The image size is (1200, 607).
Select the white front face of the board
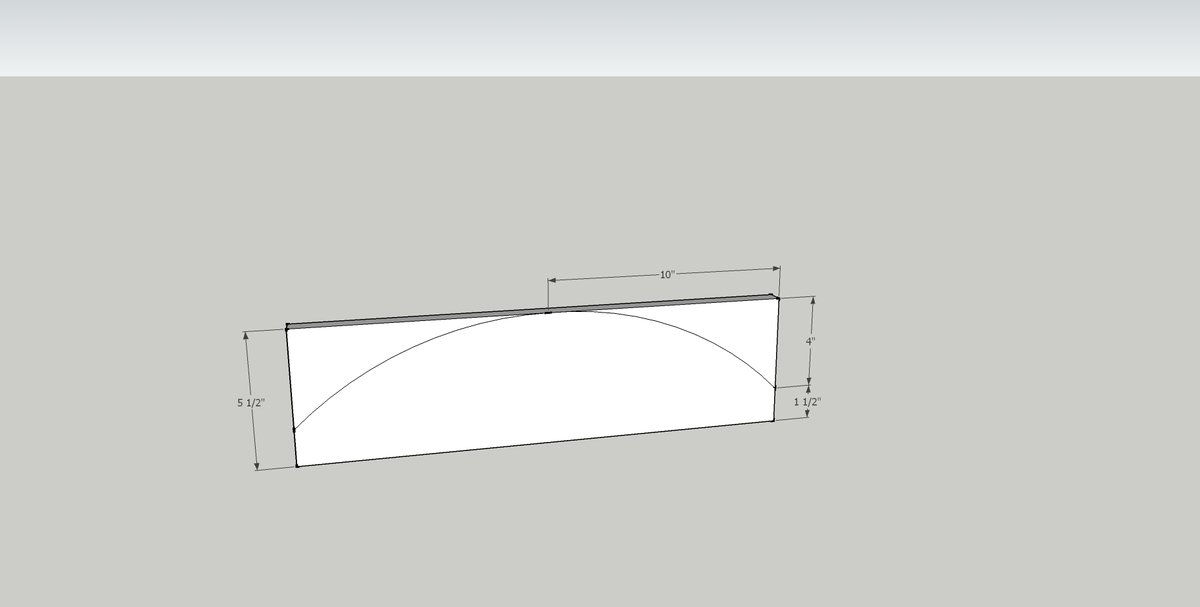click(535, 384)
